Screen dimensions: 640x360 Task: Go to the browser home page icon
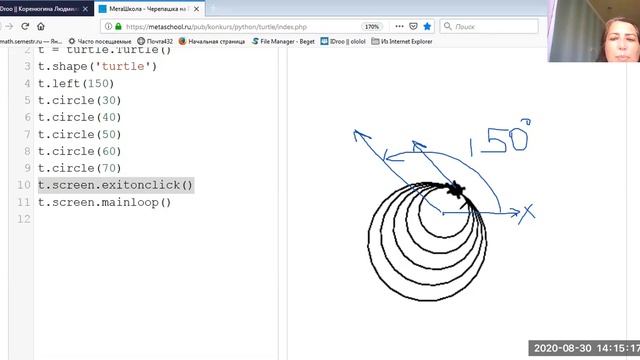coord(41,27)
